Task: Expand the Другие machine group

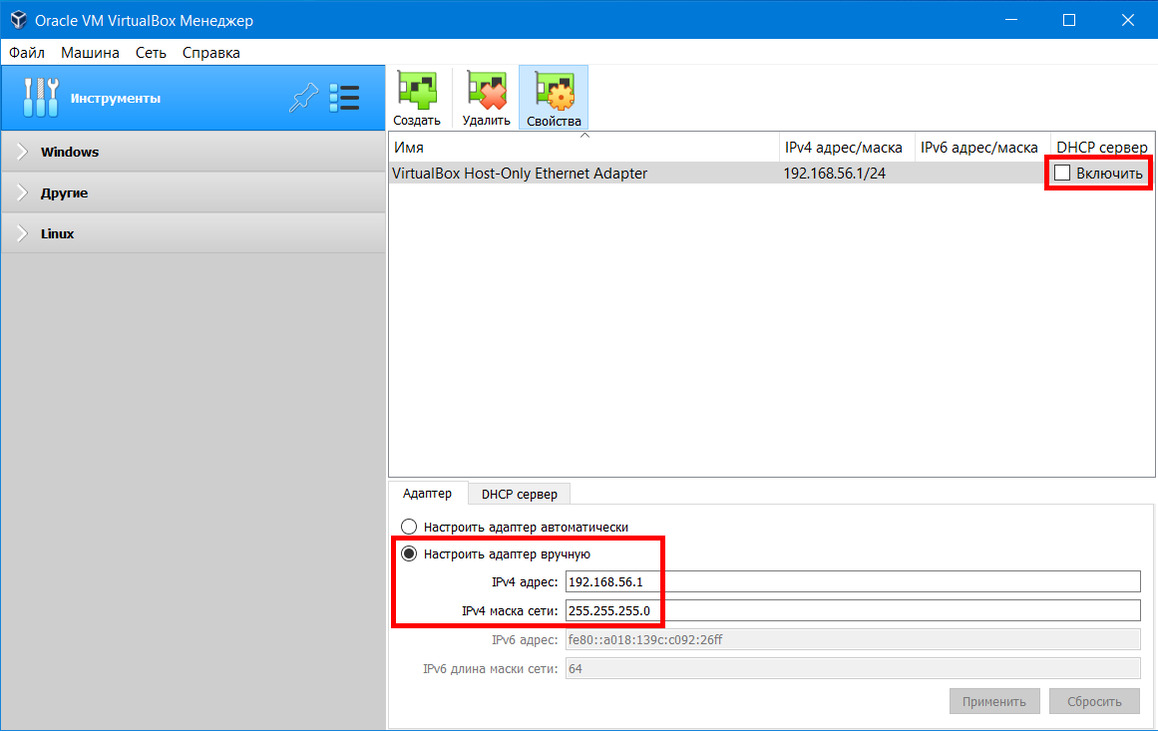Action: [x=193, y=193]
